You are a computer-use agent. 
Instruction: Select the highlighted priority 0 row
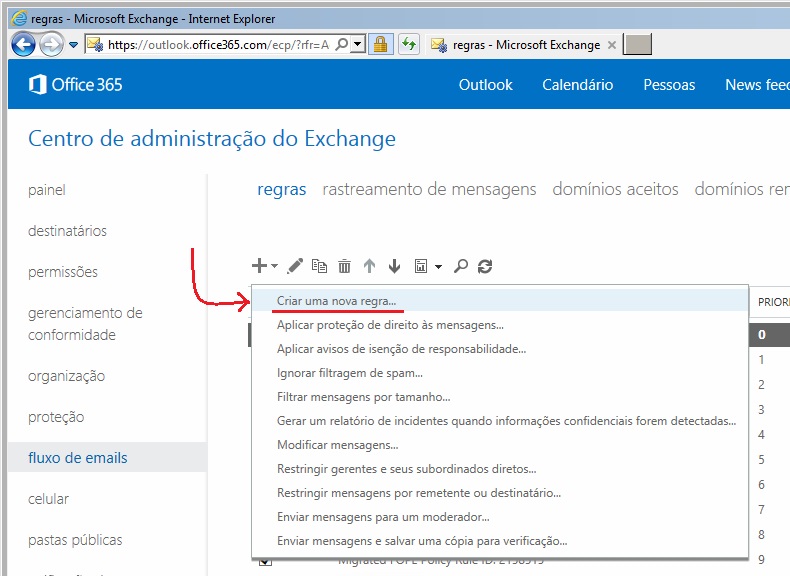point(769,335)
